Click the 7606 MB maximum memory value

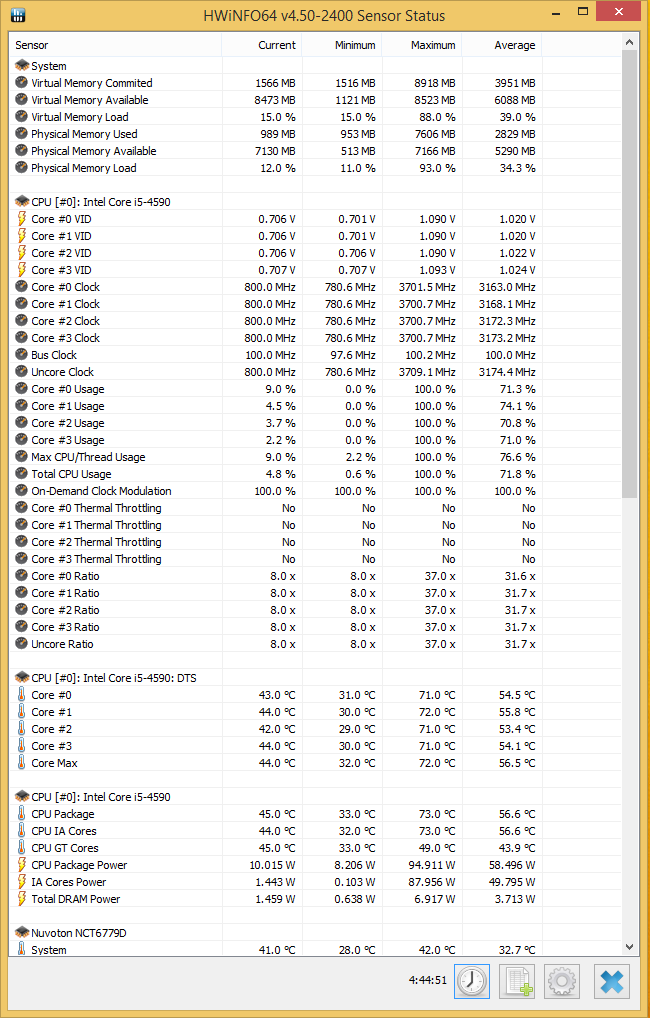[x=434, y=134]
